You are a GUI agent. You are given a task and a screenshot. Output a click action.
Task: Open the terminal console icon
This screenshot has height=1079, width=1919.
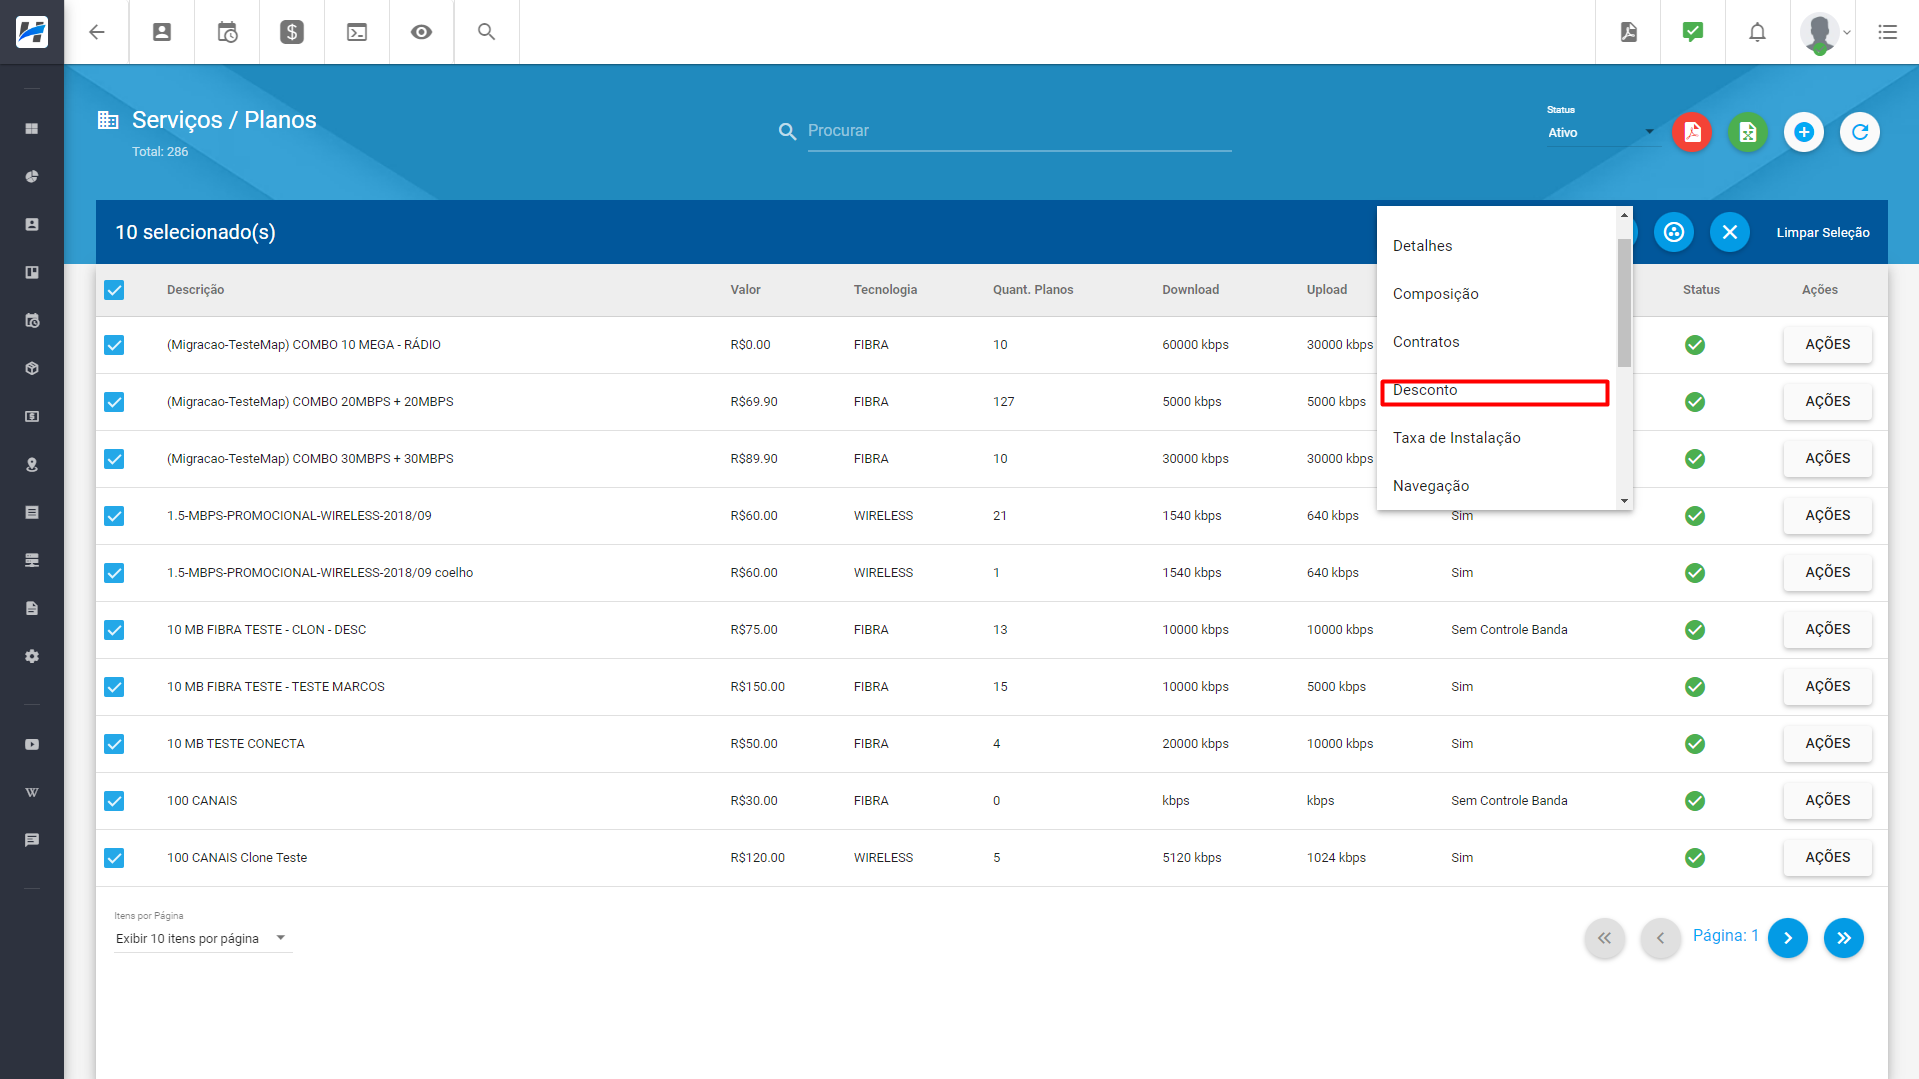357,32
